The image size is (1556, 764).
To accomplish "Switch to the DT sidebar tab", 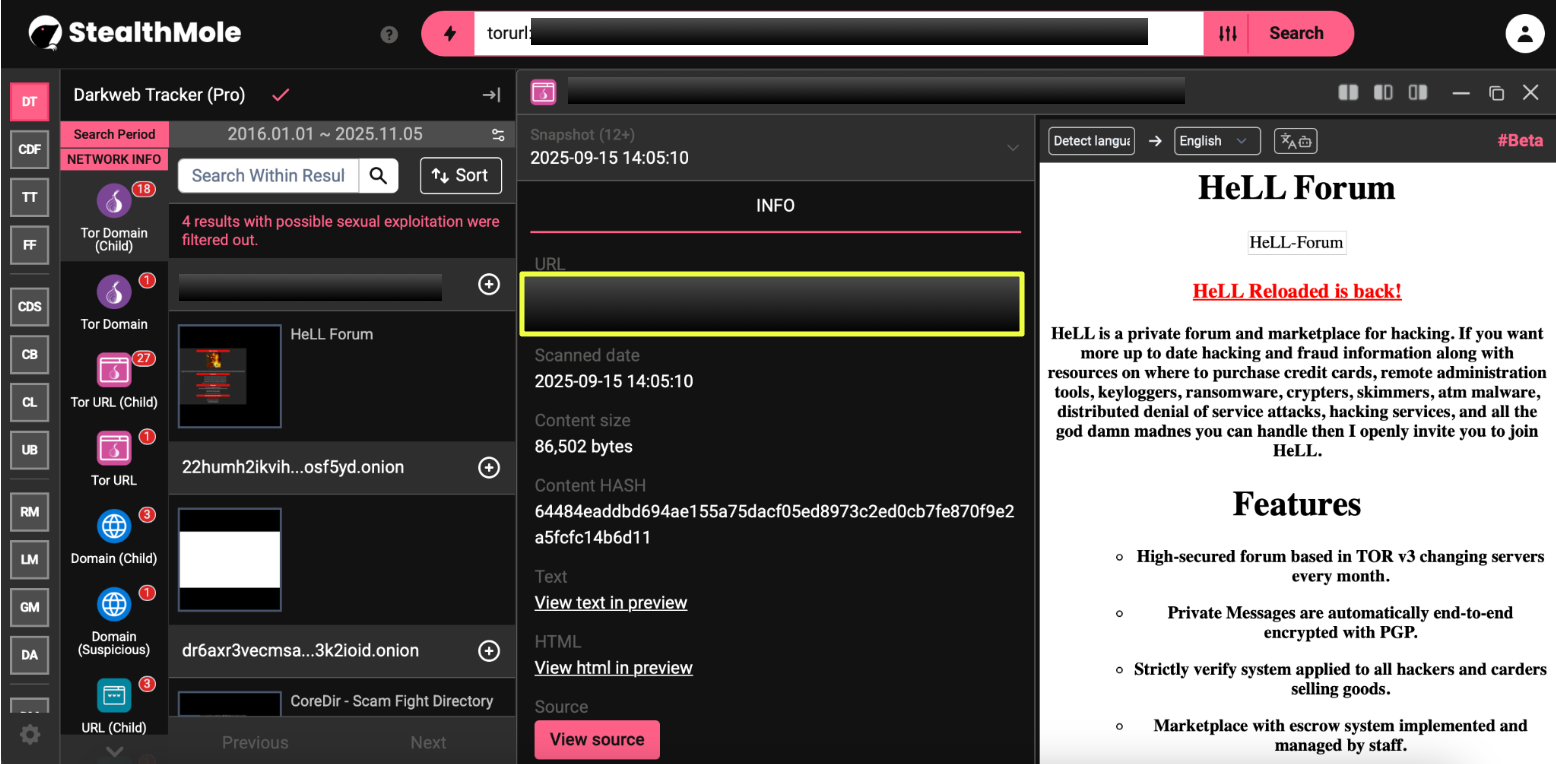I will tap(29, 101).
